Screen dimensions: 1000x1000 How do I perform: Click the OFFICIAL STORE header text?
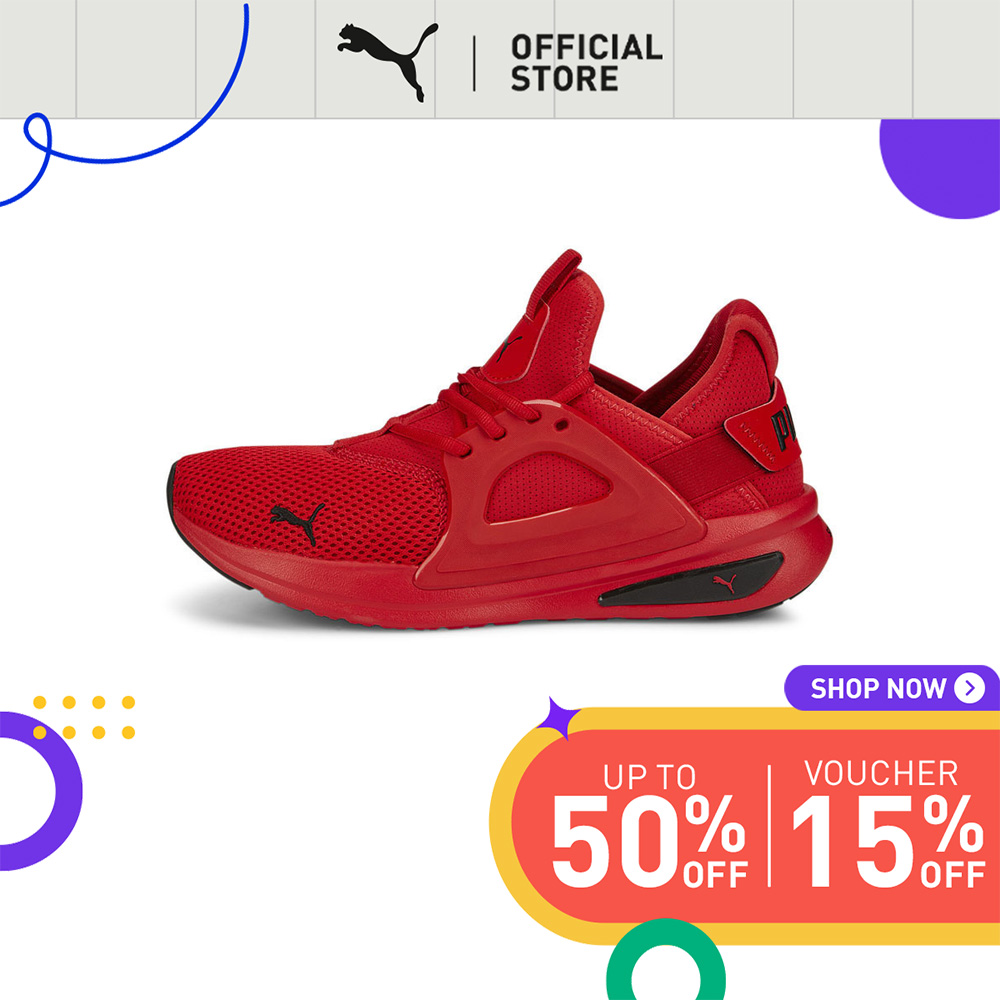pos(586,63)
